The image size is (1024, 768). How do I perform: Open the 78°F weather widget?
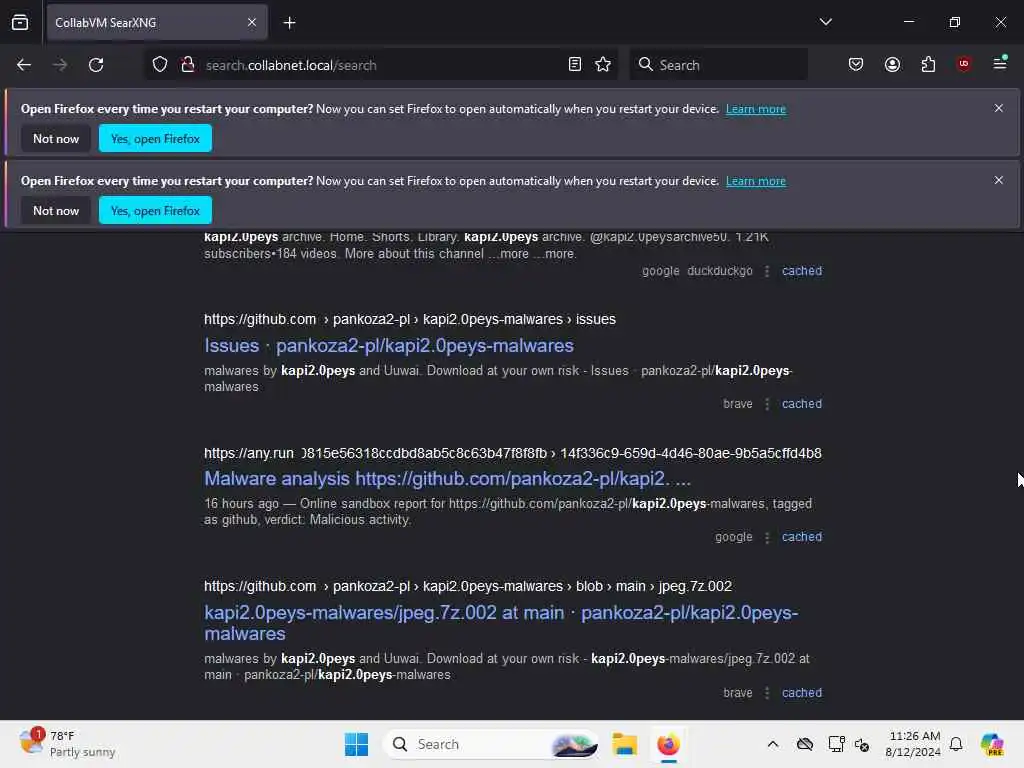pyautogui.click(x=67, y=744)
